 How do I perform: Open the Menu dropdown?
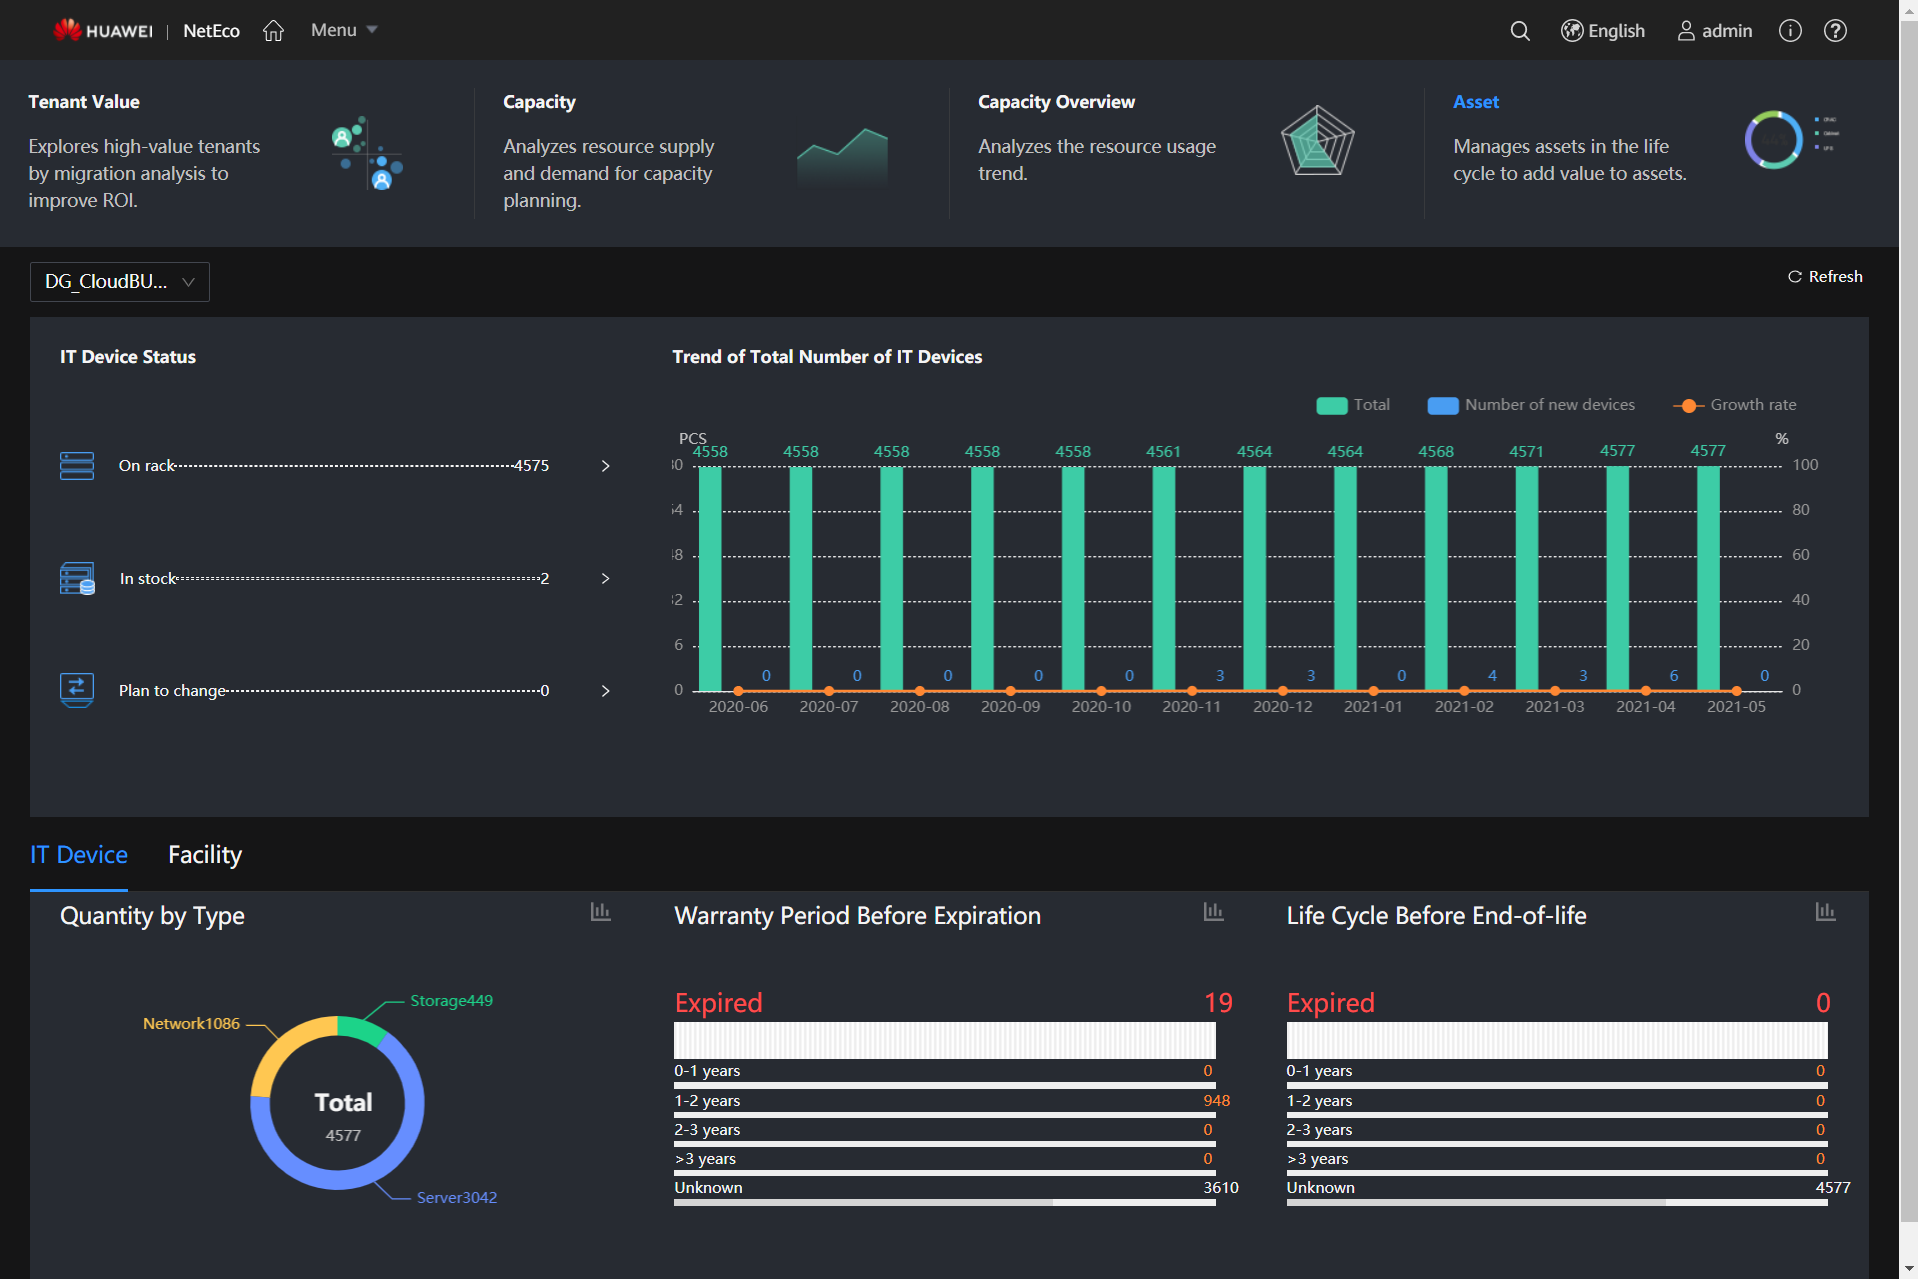click(342, 30)
